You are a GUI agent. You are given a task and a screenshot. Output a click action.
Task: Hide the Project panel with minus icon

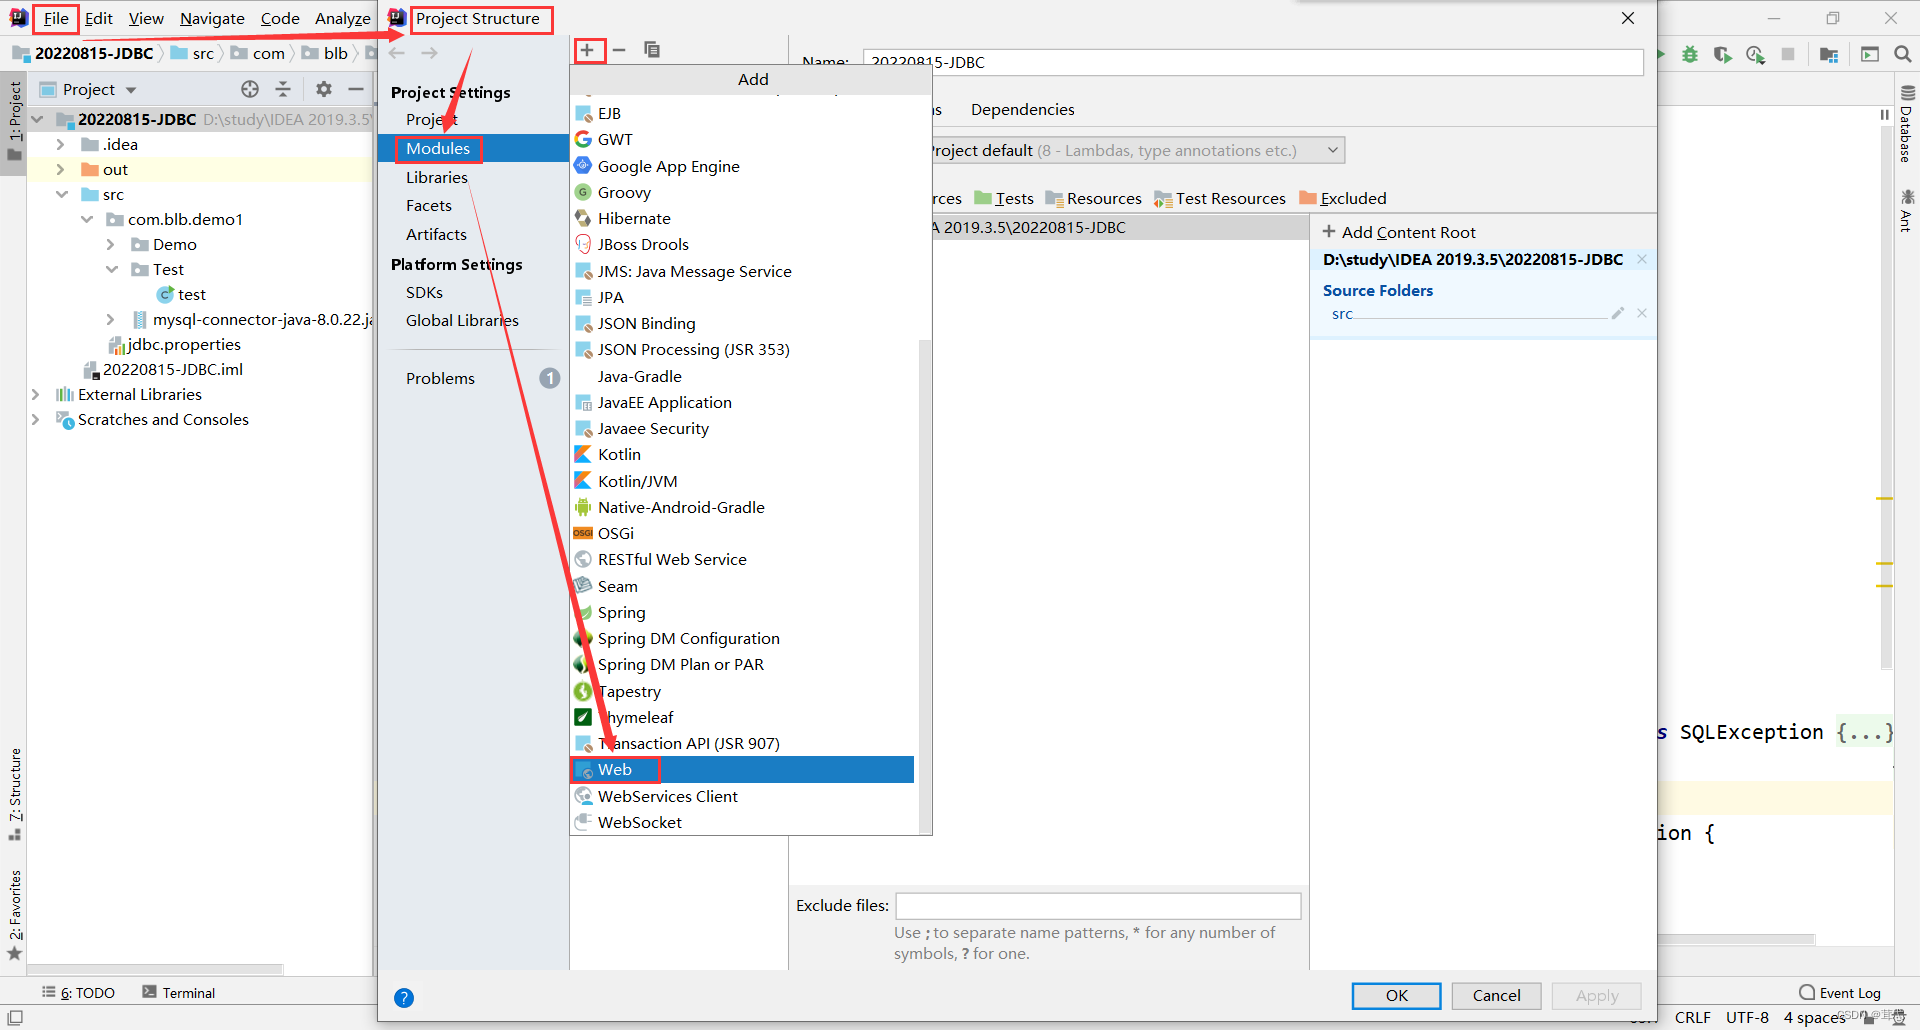pyautogui.click(x=355, y=89)
